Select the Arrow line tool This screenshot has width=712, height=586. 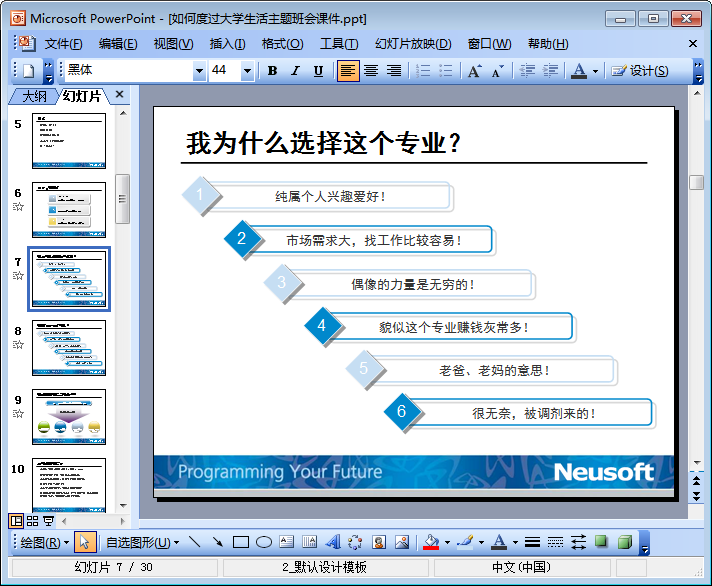click(x=217, y=542)
